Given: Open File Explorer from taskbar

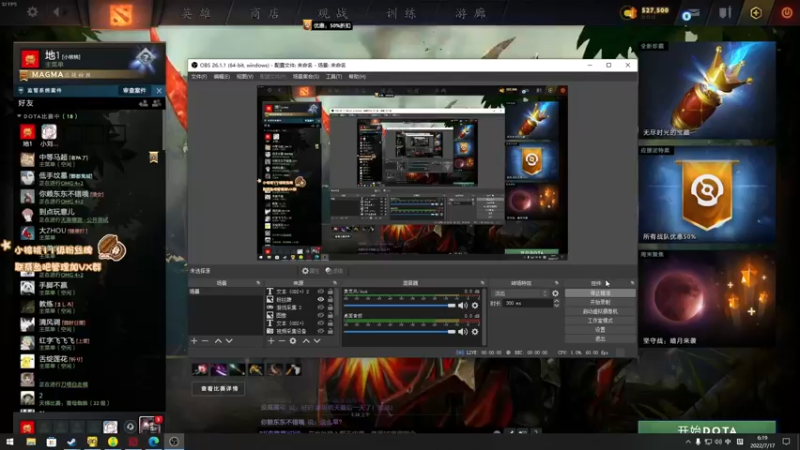Looking at the screenshot, I should click(31, 442).
